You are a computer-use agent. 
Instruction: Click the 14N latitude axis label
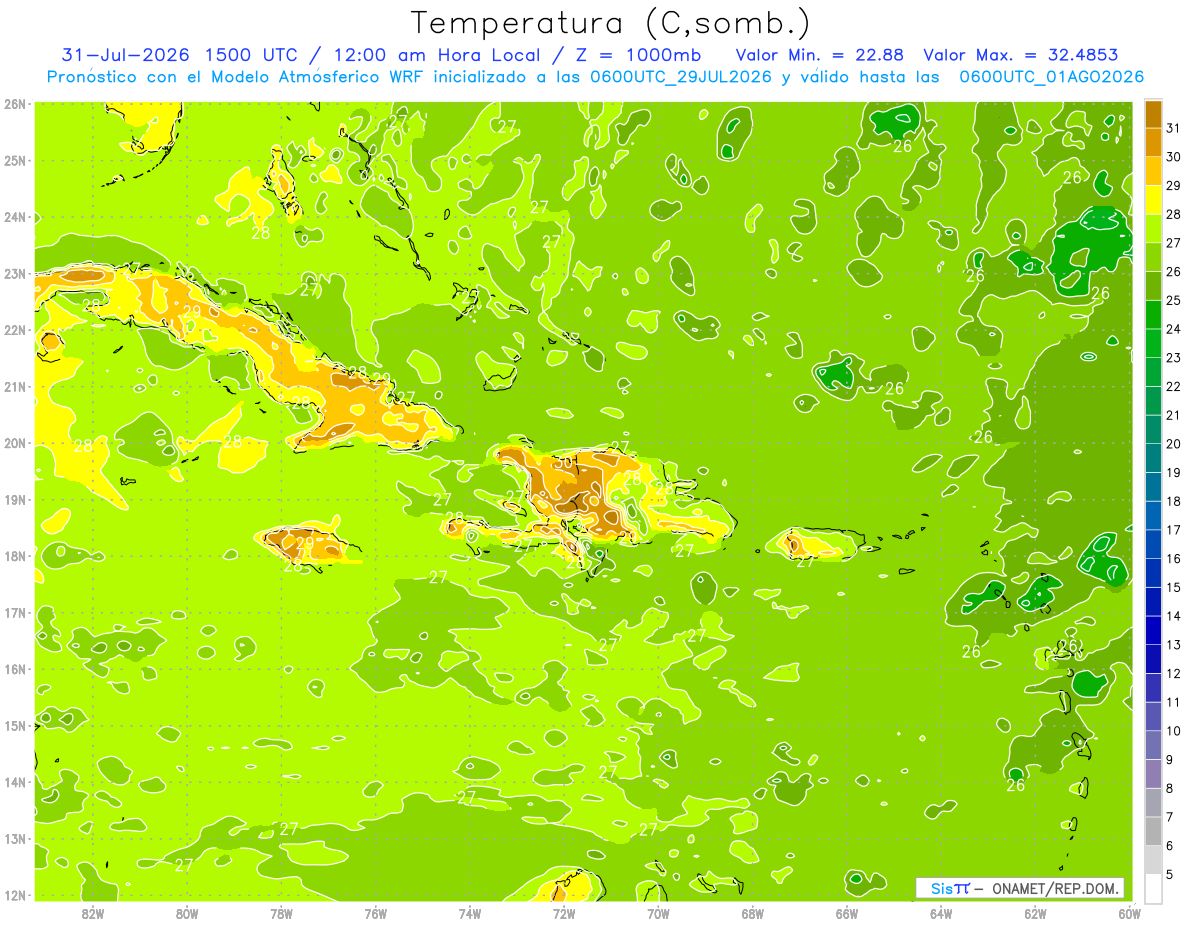point(15,782)
